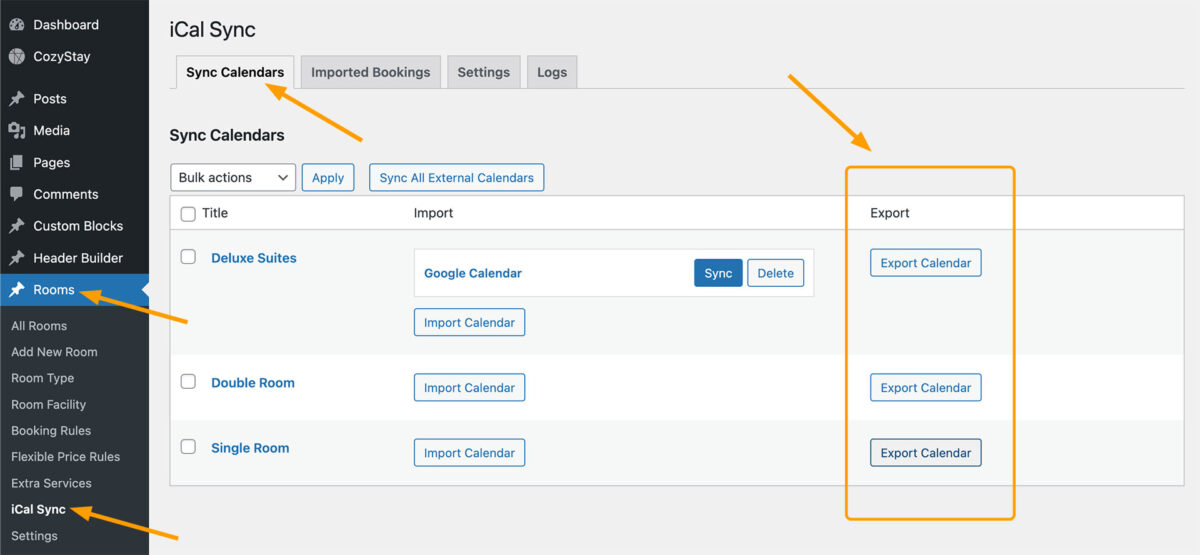Viewport: 1200px width, 555px height.
Task: Open the Double Room link
Action: click(x=253, y=383)
